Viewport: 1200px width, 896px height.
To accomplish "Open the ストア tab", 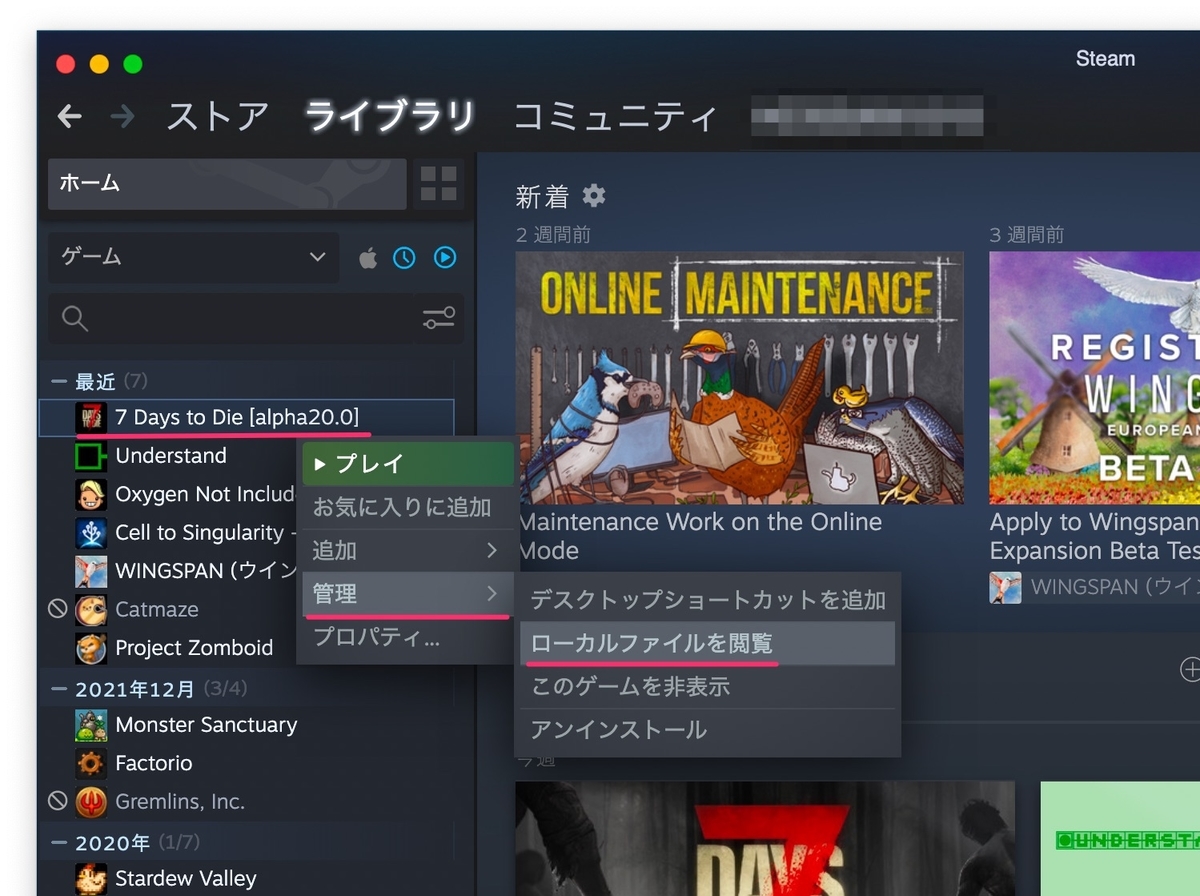I will pyautogui.click(x=217, y=117).
